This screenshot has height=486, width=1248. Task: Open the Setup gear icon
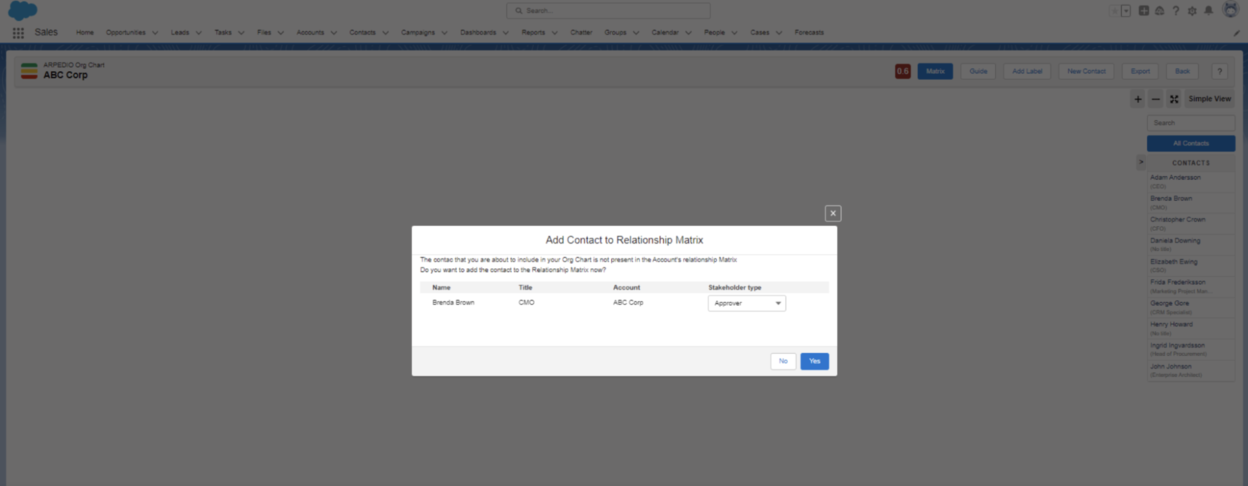[1192, 11]
